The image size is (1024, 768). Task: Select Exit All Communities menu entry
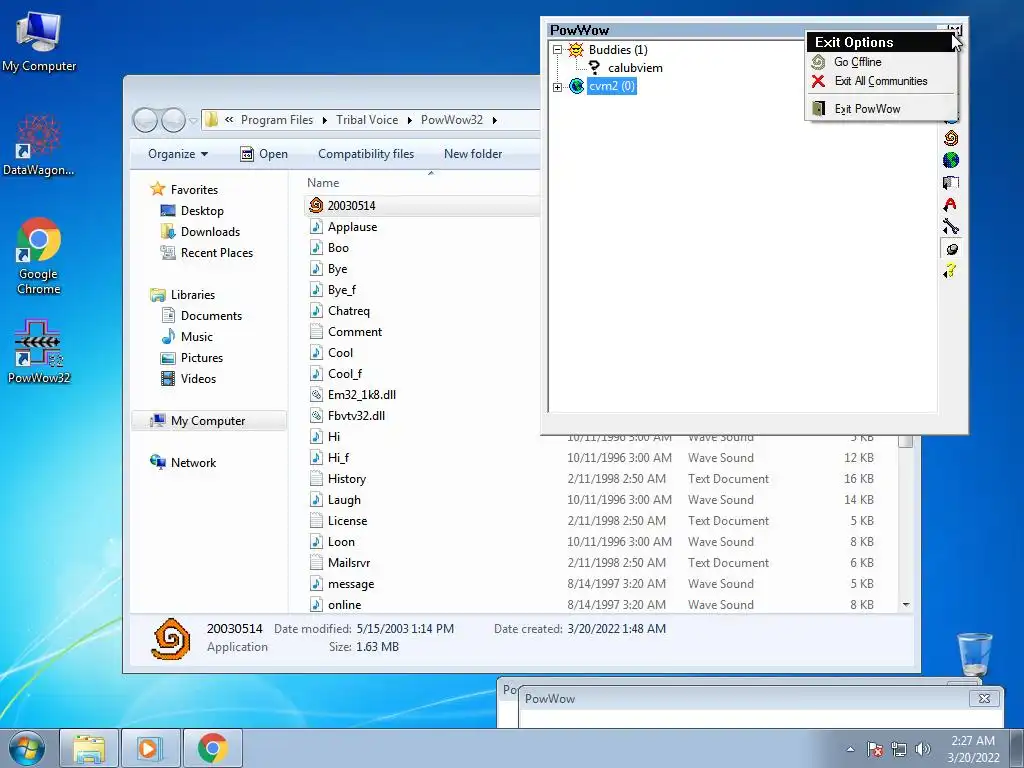(880, 81)
